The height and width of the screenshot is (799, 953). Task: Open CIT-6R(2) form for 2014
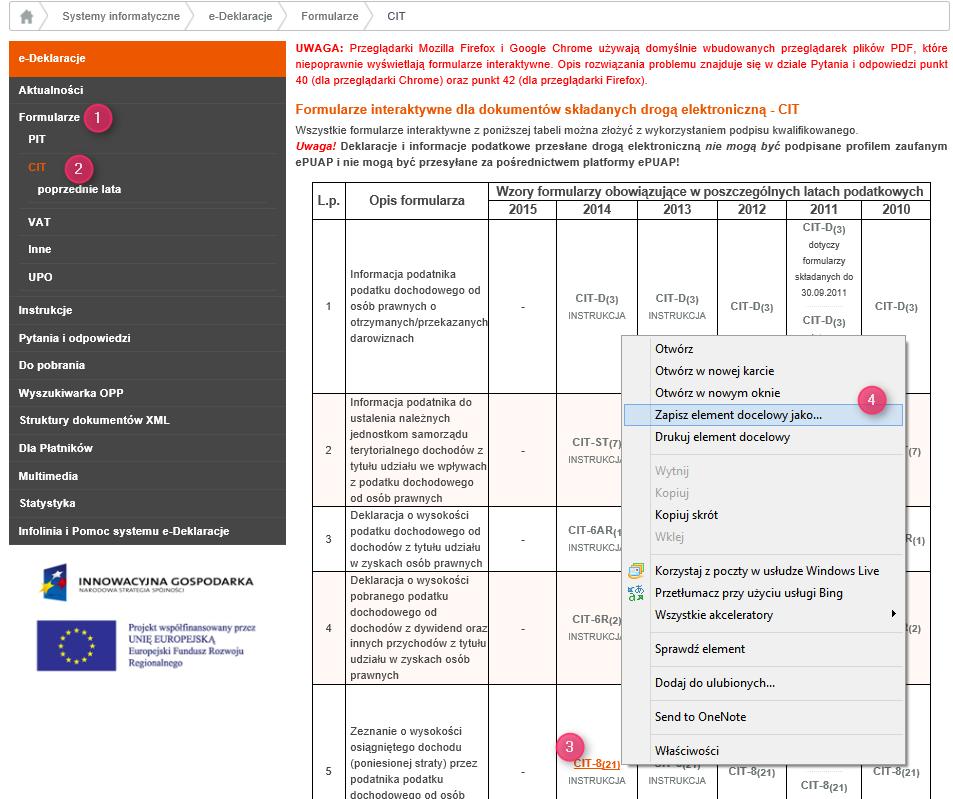tap(597, 620)
